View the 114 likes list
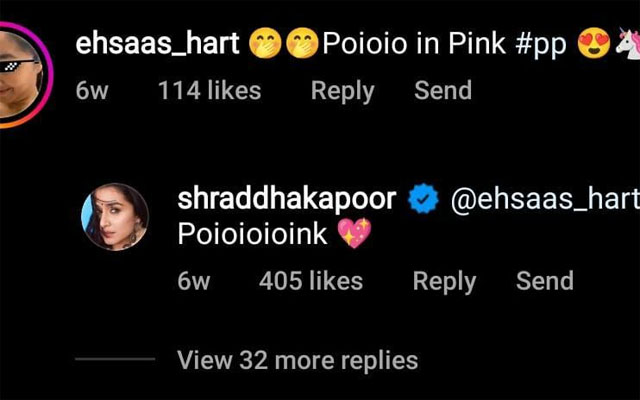 [x=209, y=90]
